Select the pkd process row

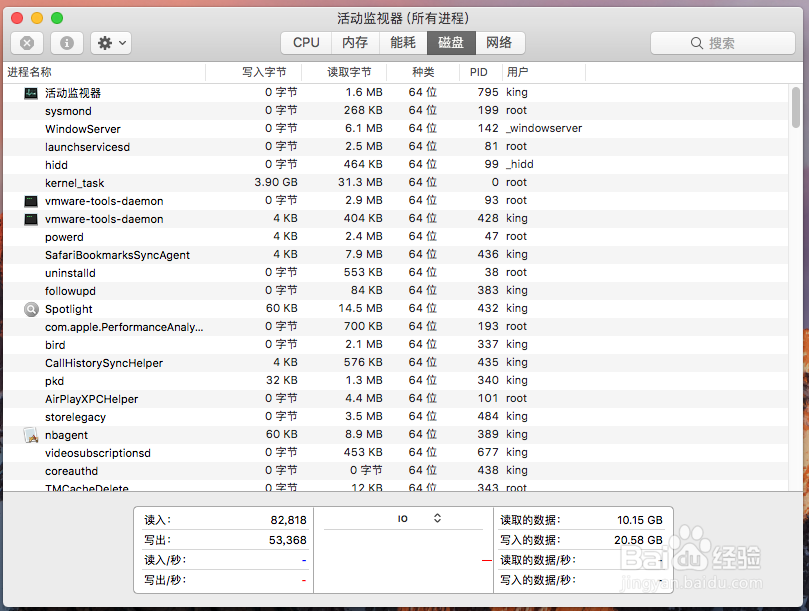point(396,381)
